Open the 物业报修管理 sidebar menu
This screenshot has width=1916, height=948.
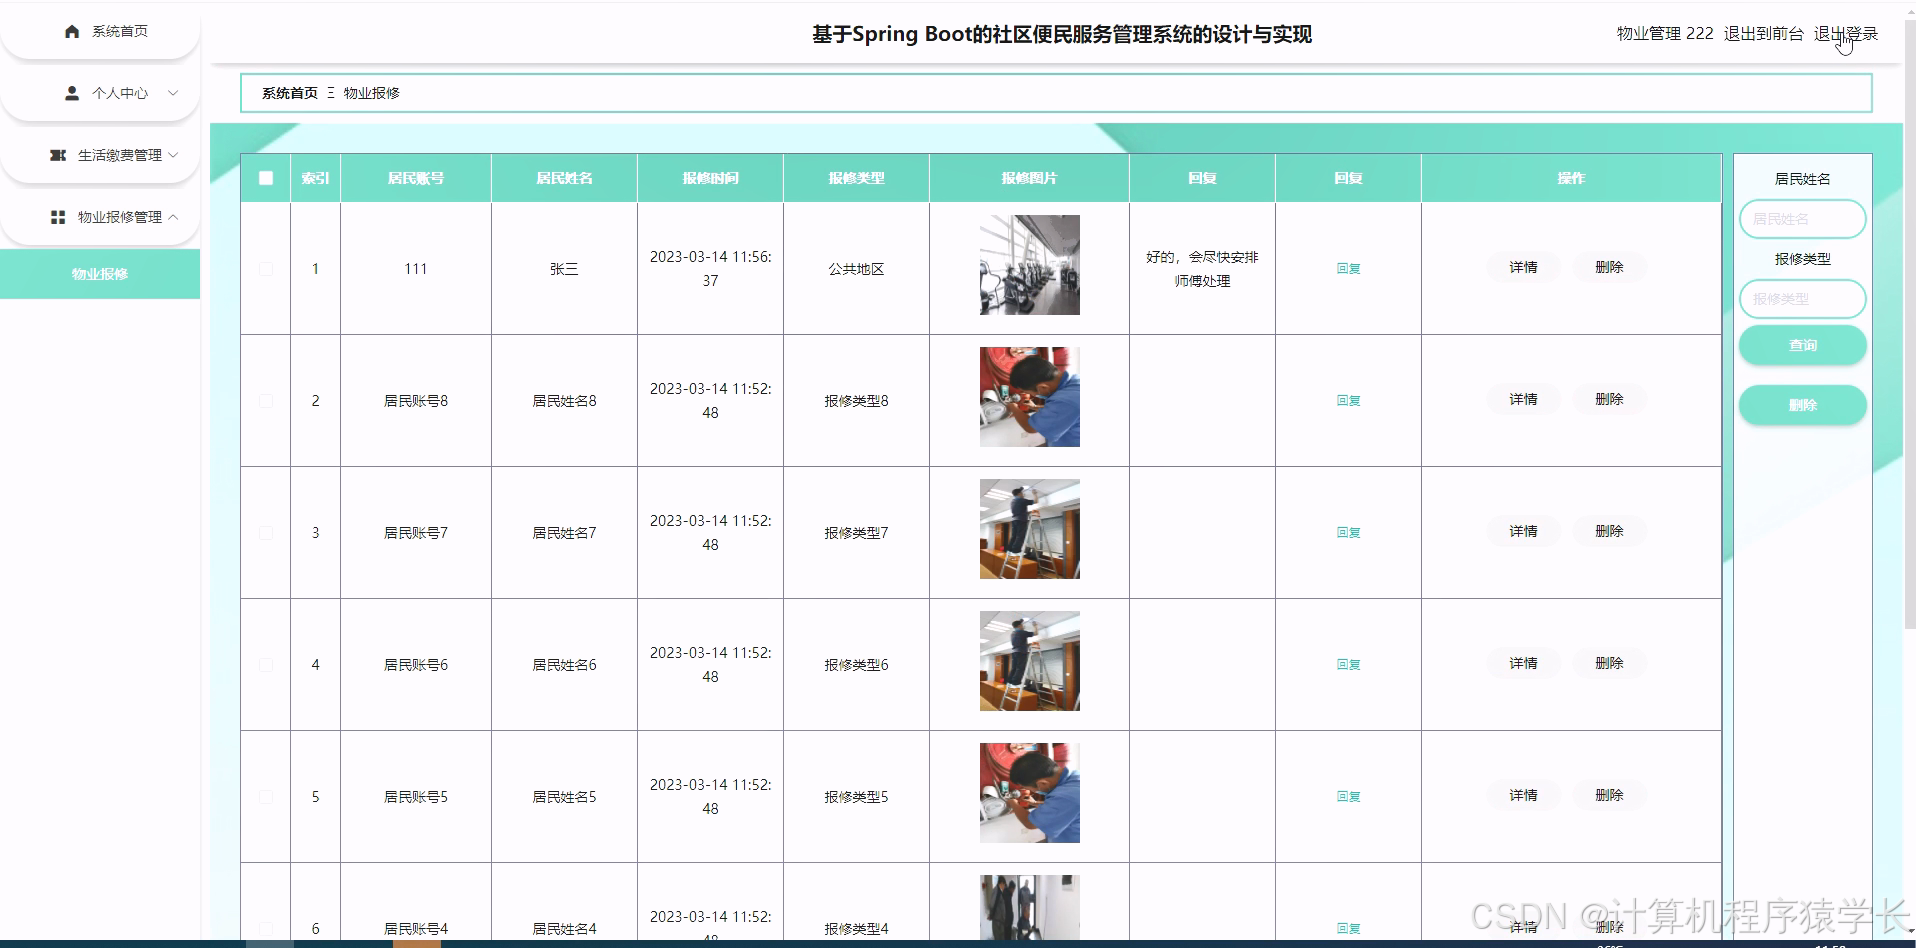(x=100, y=217)
